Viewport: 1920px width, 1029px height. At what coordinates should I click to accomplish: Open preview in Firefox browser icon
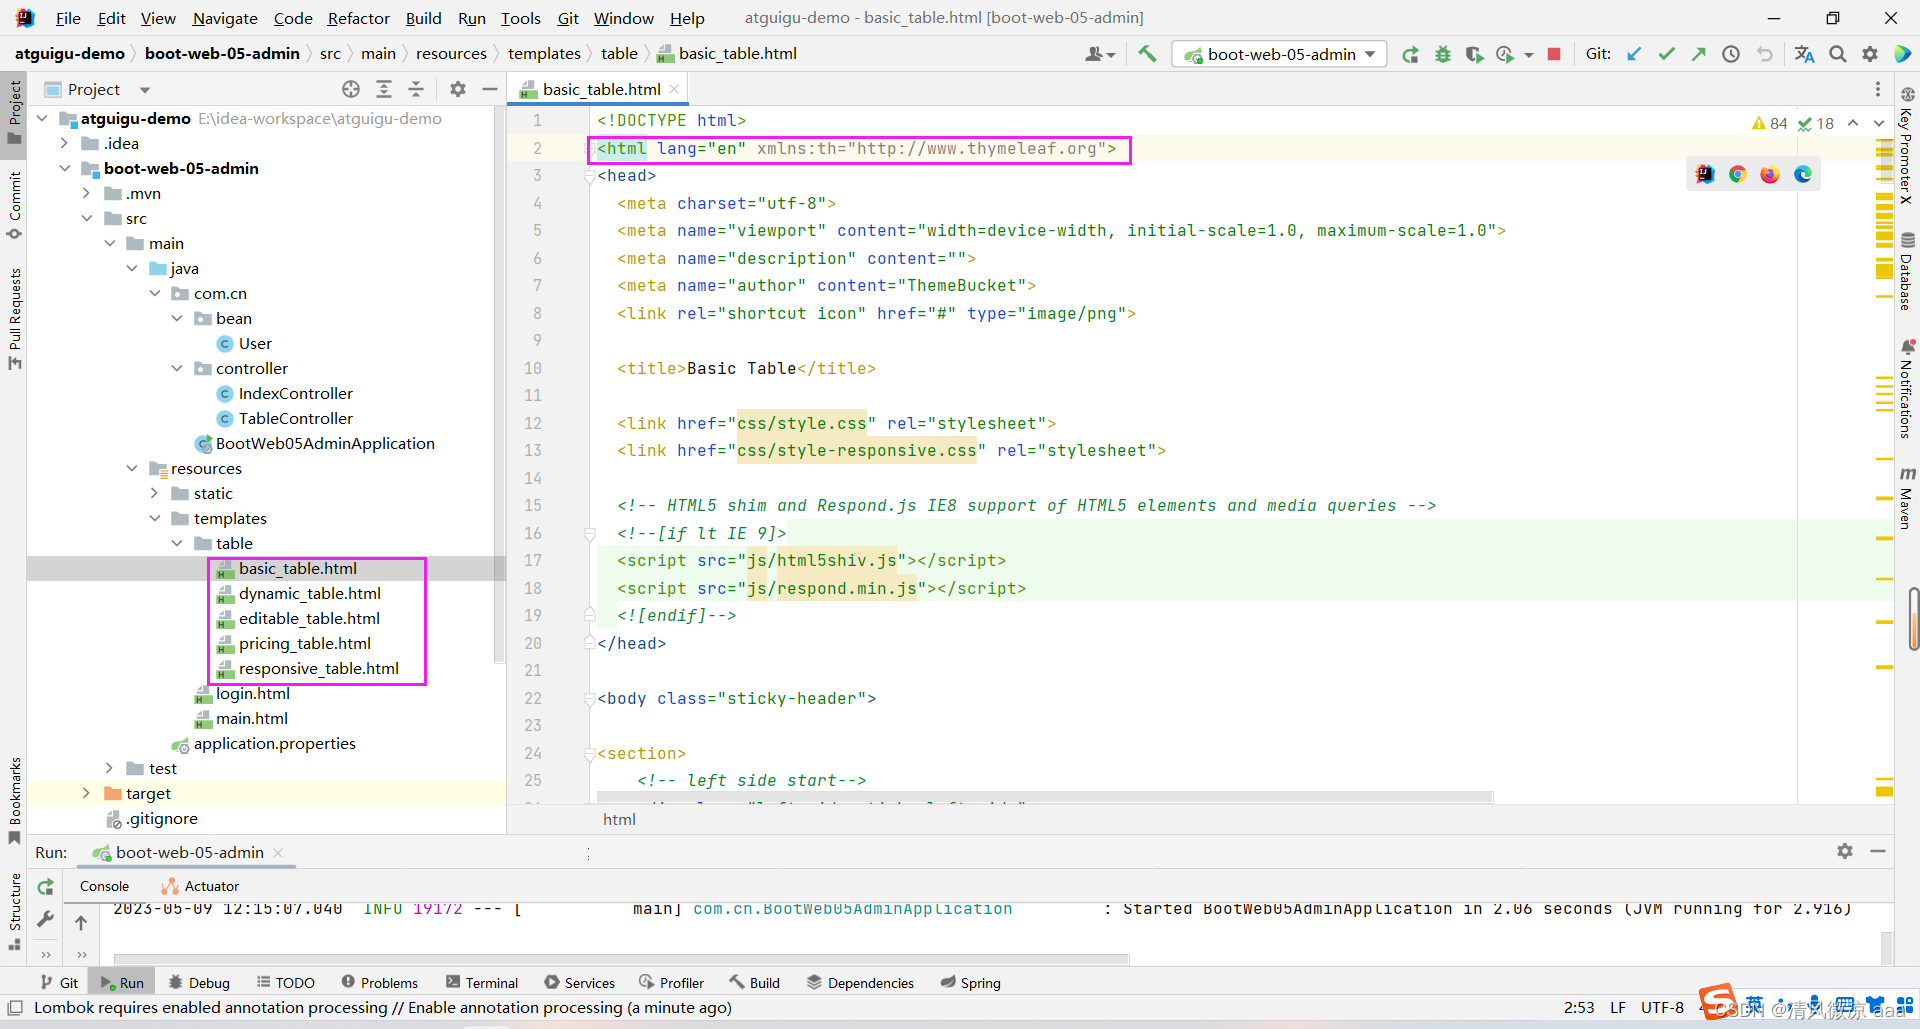pyautogui.click(x=1770, y=174)
